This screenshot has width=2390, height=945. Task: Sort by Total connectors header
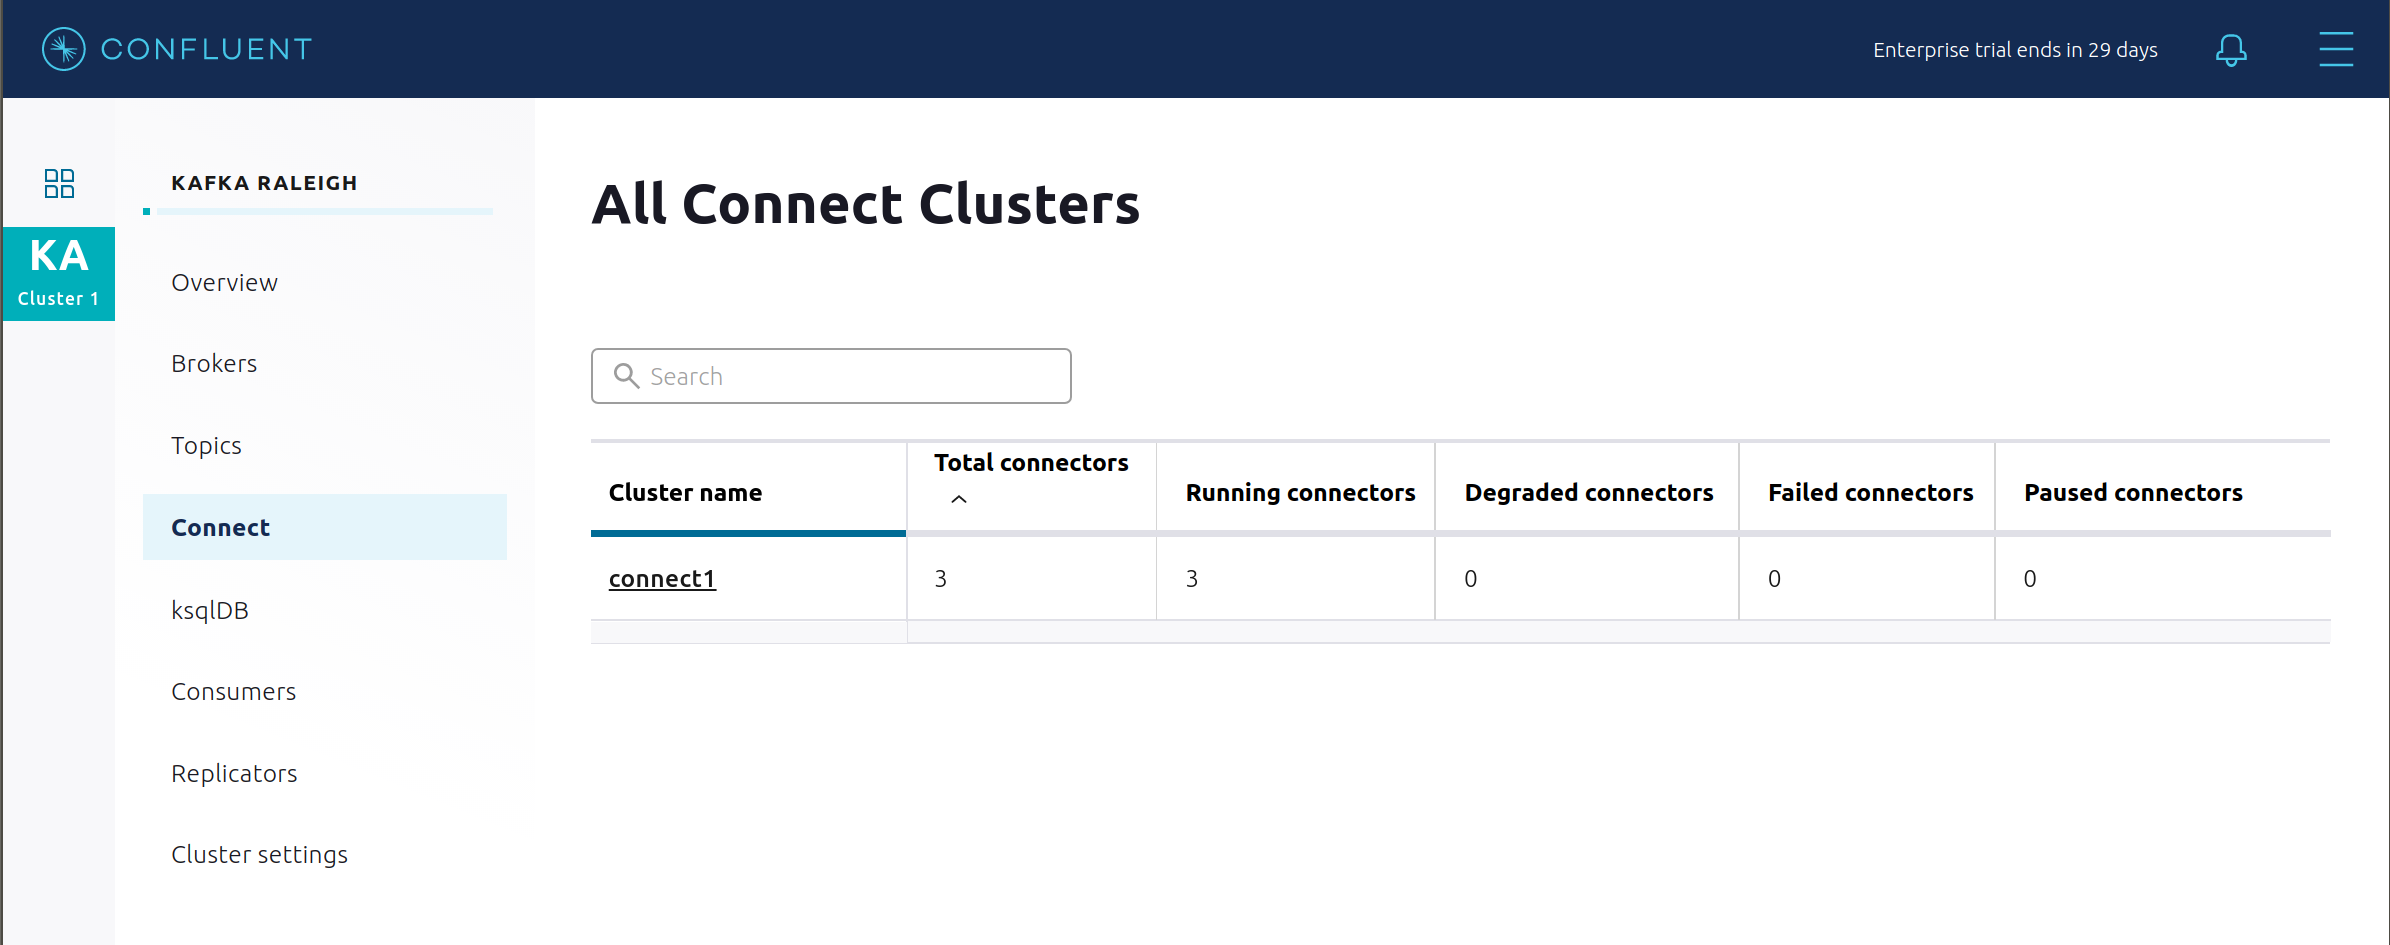[1031, 463]
